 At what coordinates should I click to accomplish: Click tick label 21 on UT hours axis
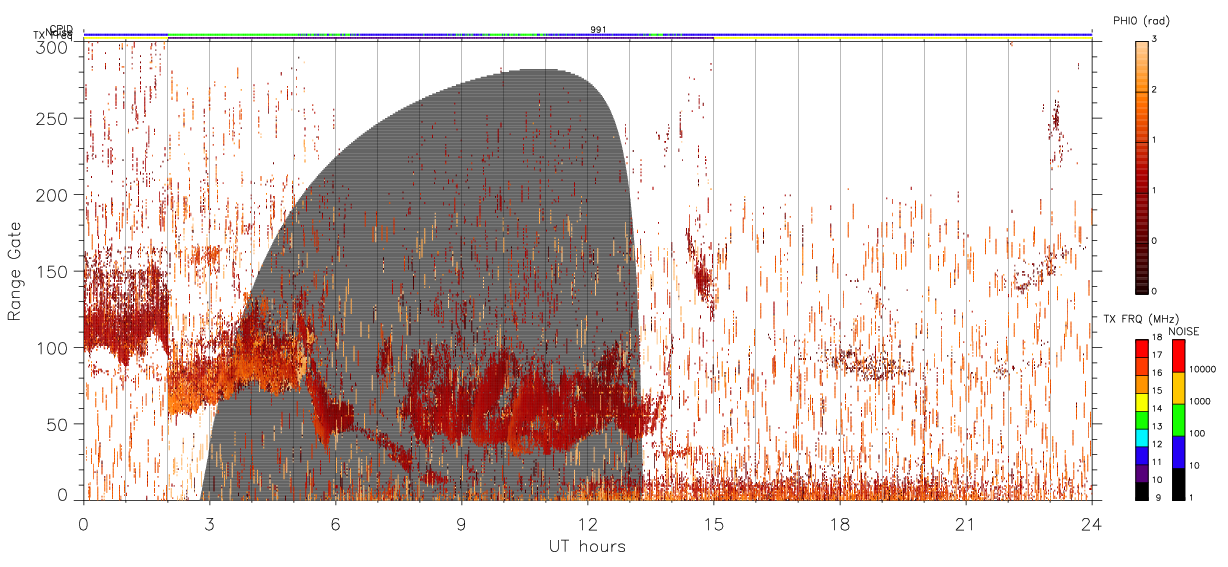click(x=965, y=524)
